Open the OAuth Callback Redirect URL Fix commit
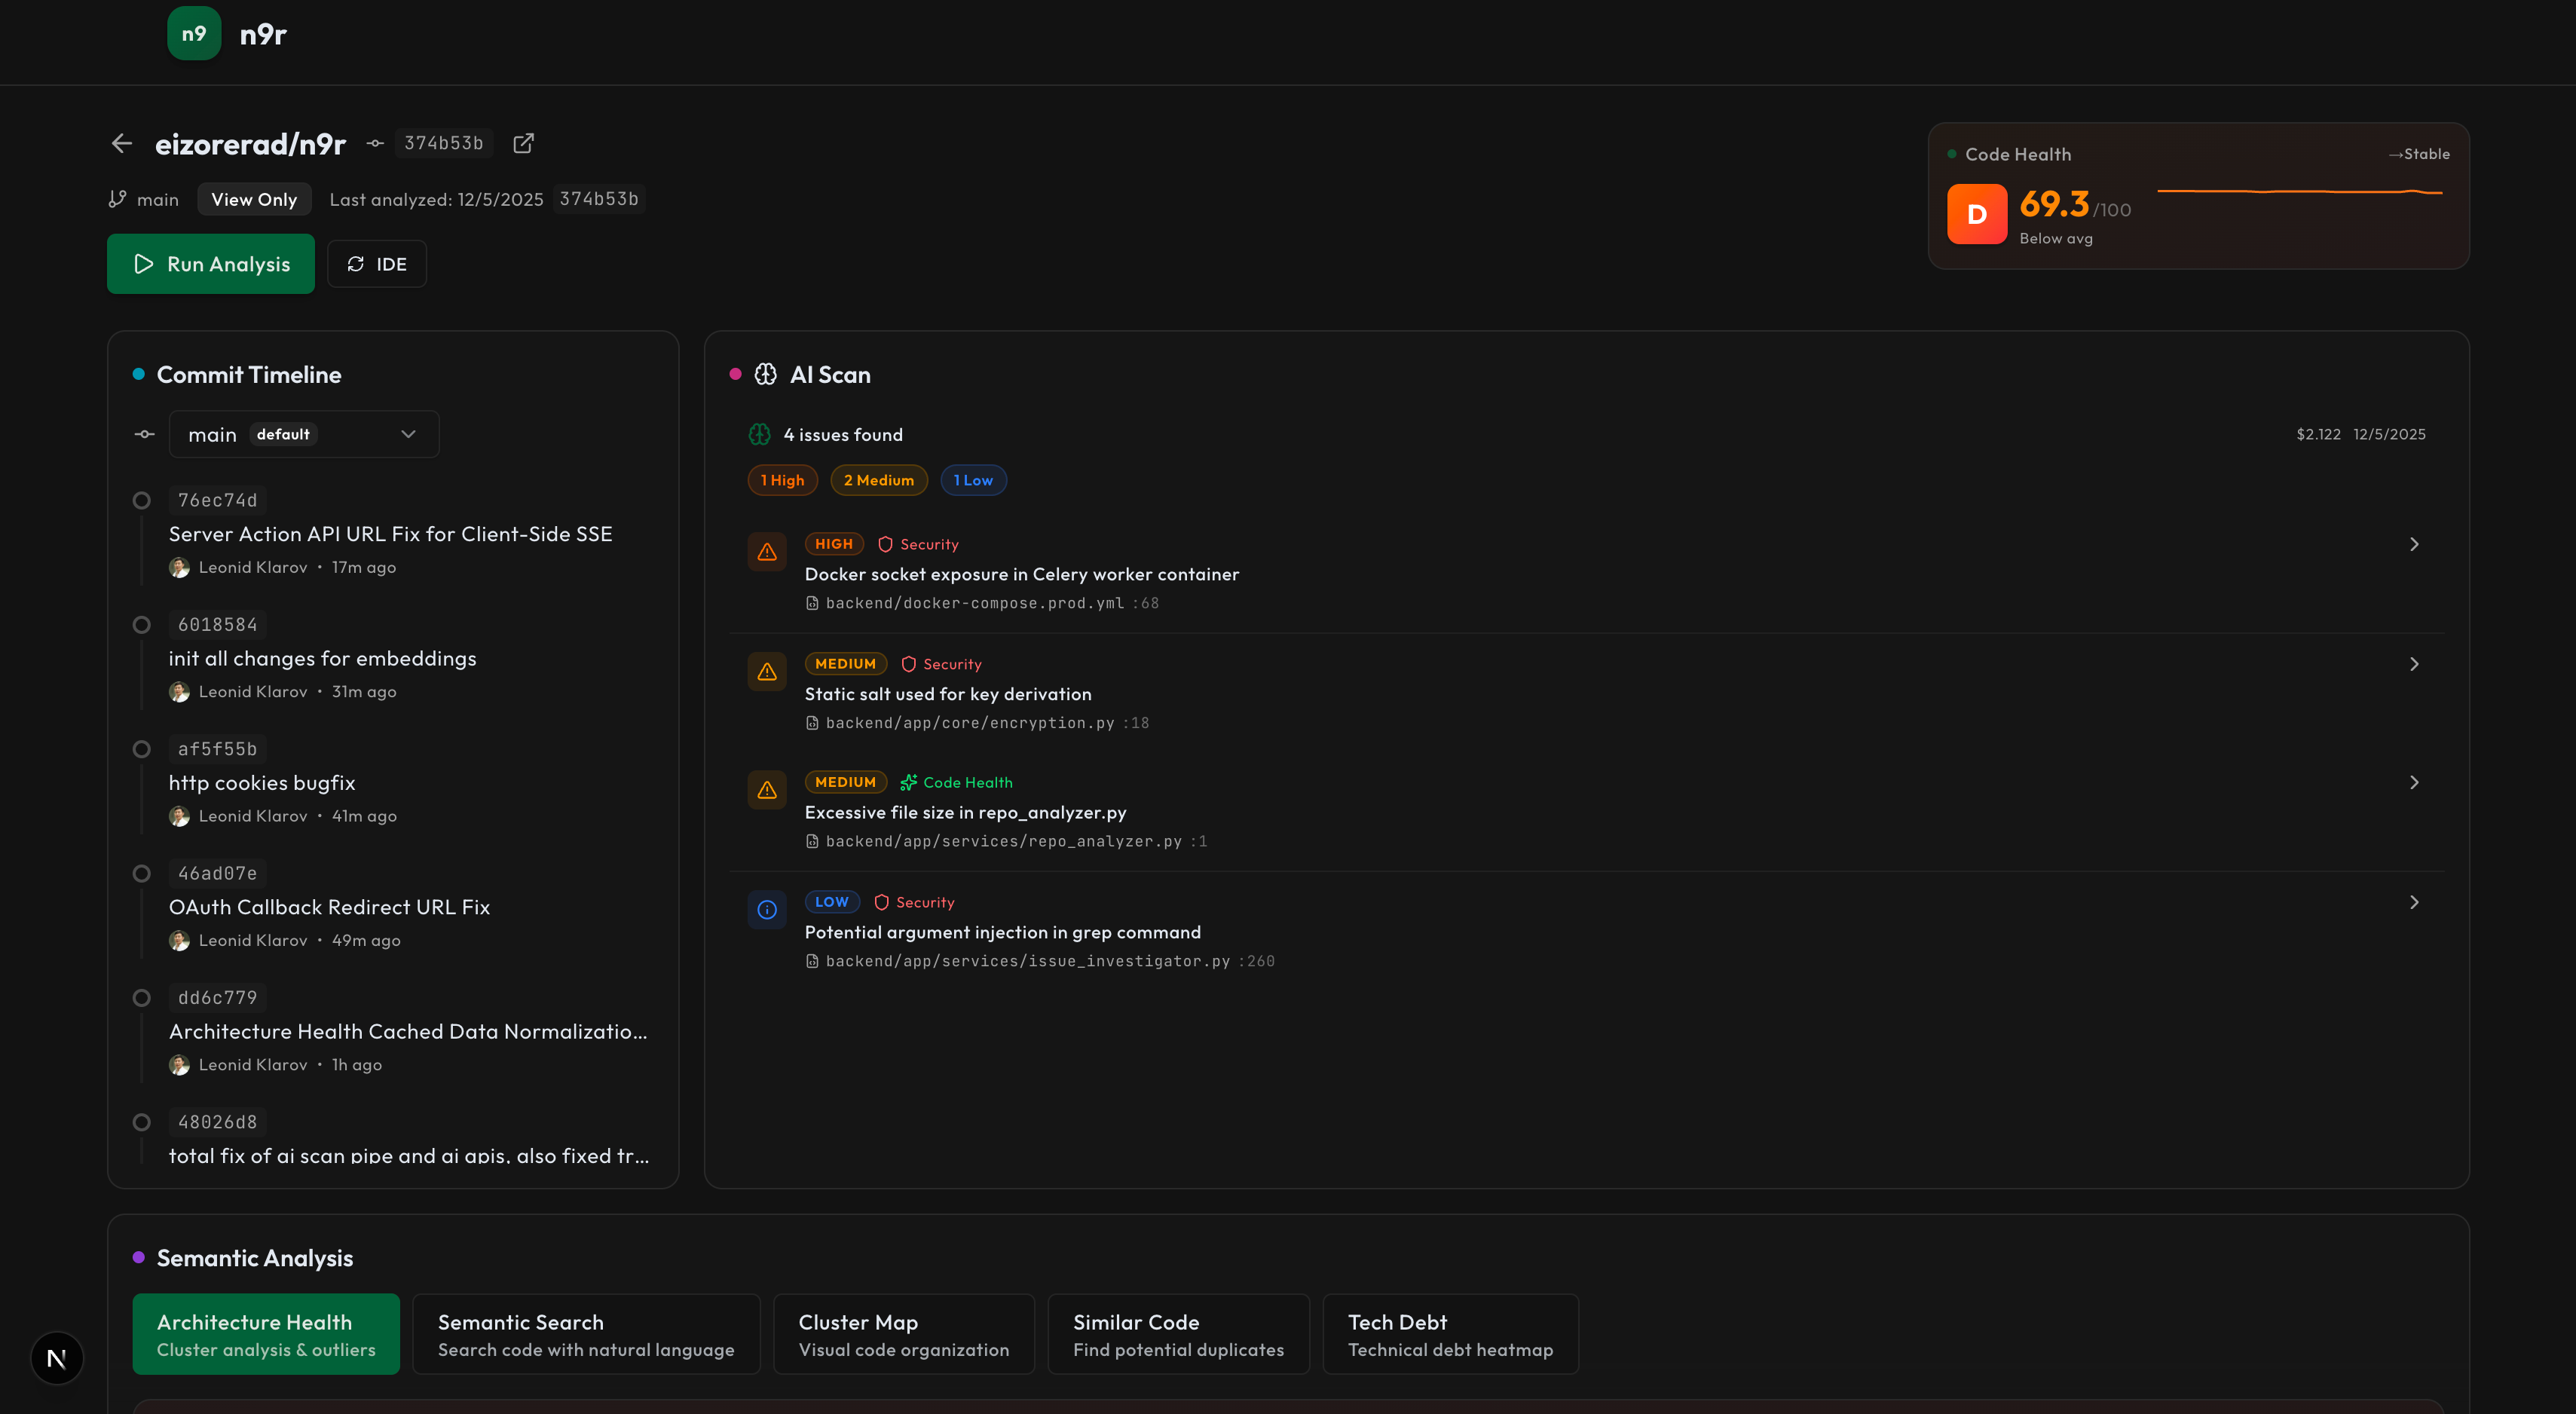 329,907
